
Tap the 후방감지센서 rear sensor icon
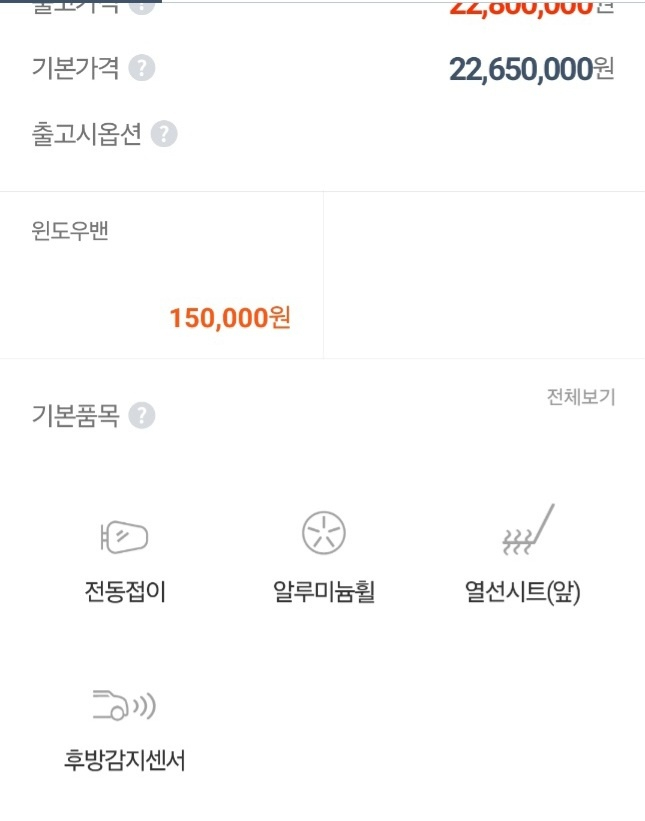coord(124,705)
